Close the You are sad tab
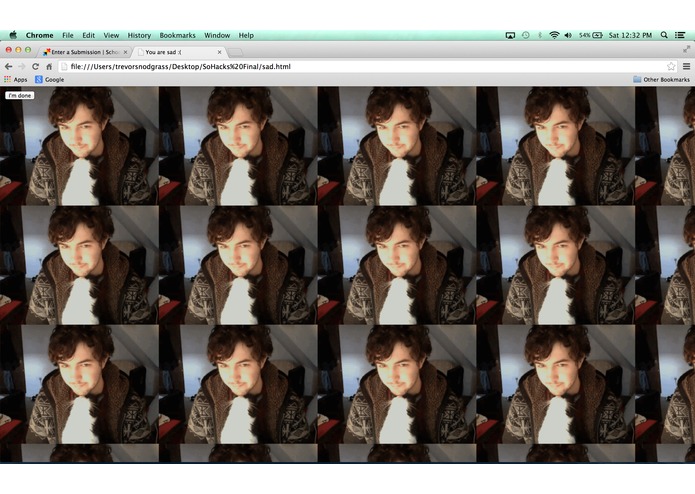Image resolution: width=695 pixels, height=494 pixels. [219, 52]
